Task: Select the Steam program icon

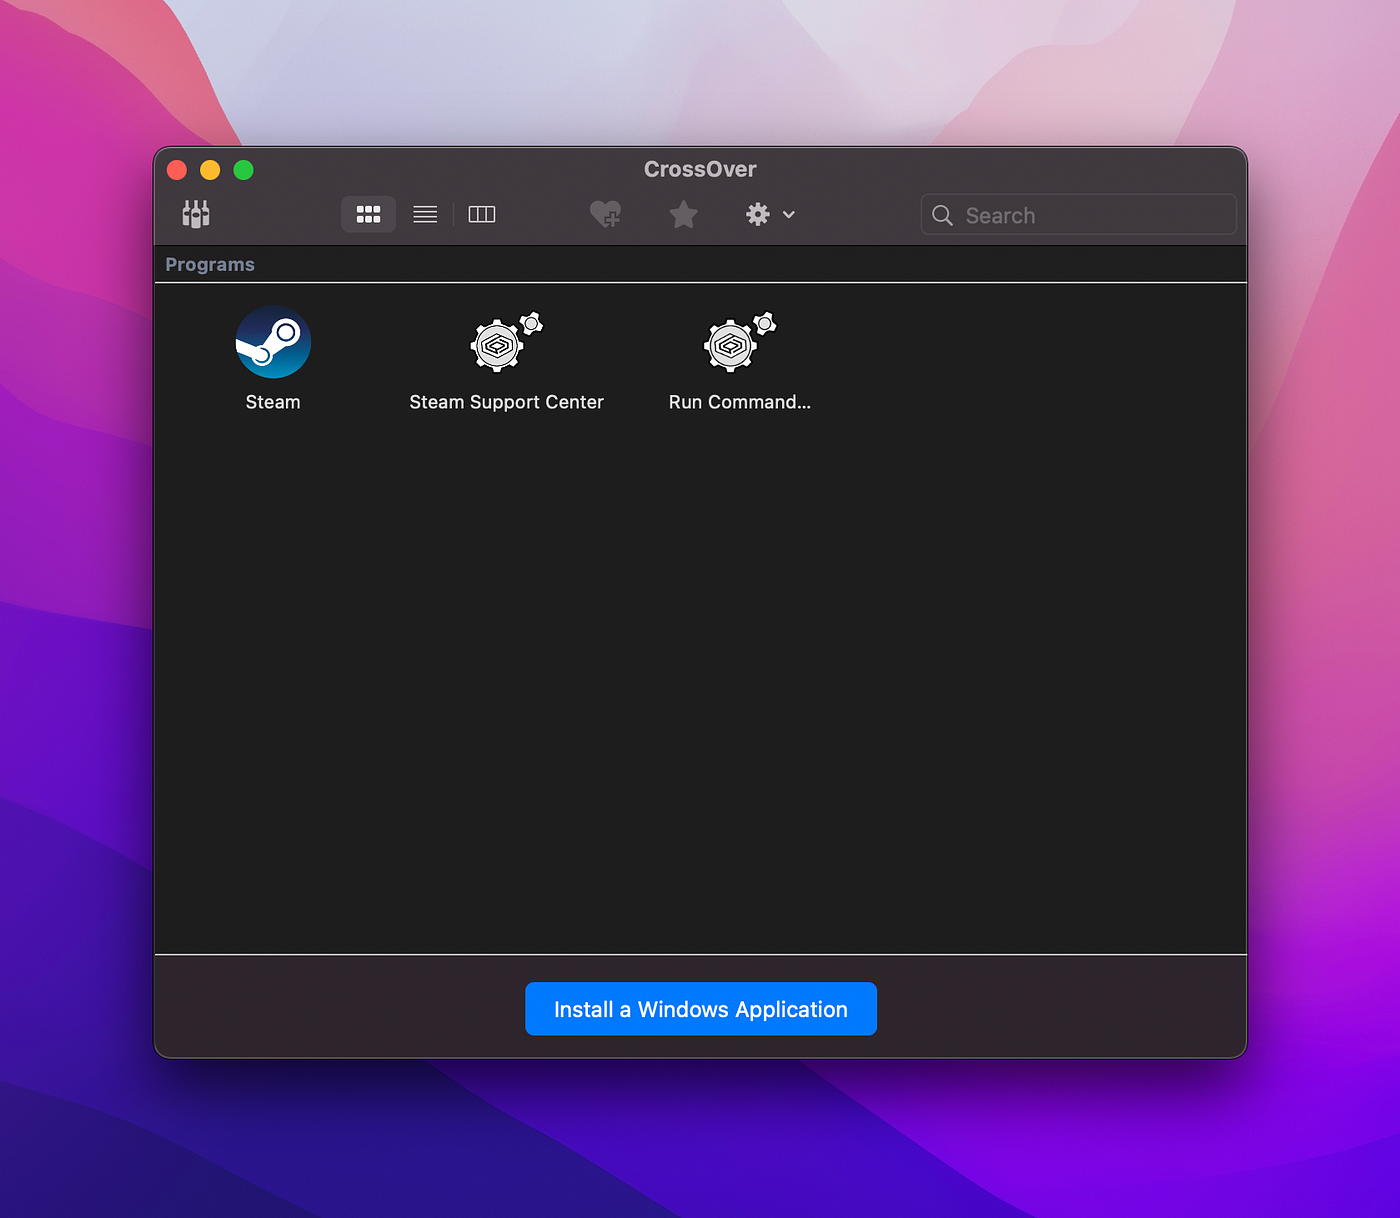Action: [x=273, y=342]
